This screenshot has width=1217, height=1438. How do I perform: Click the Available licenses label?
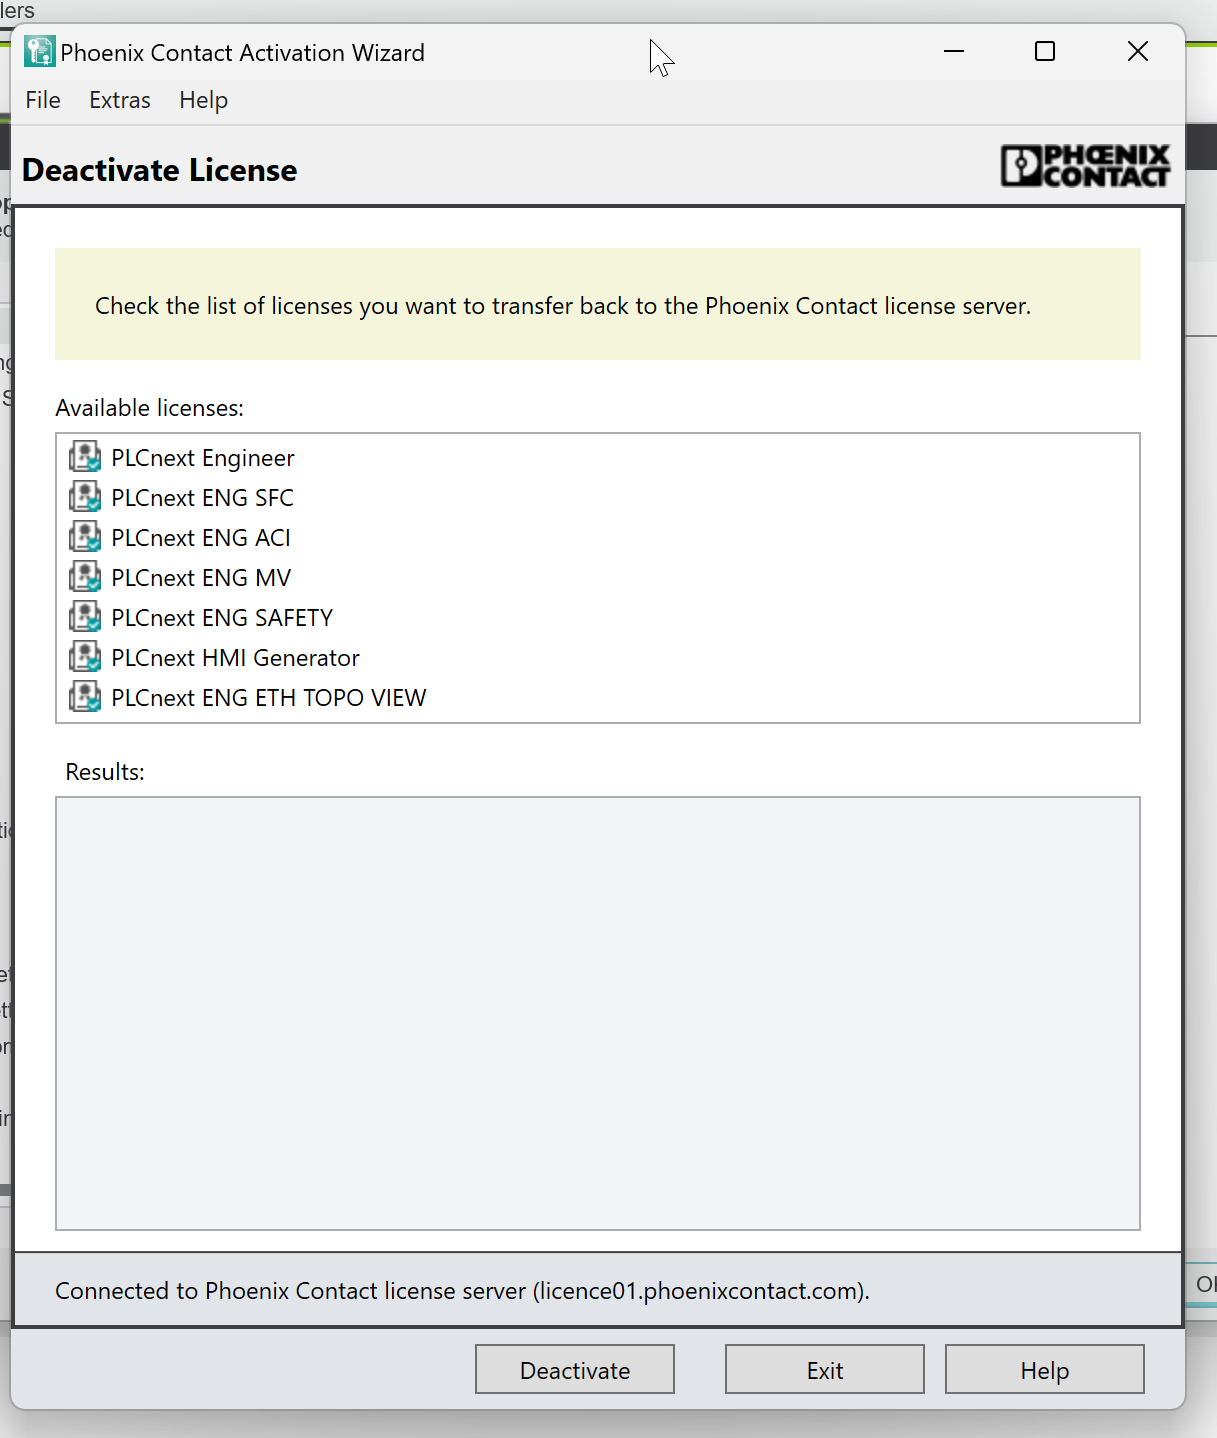[x=150, y=408]
